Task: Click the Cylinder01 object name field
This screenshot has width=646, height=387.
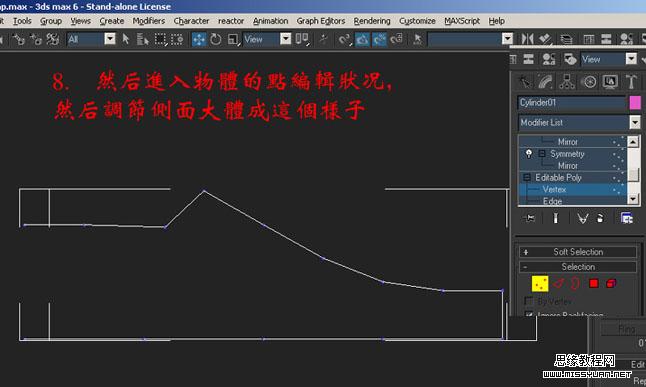Action: 571,102
